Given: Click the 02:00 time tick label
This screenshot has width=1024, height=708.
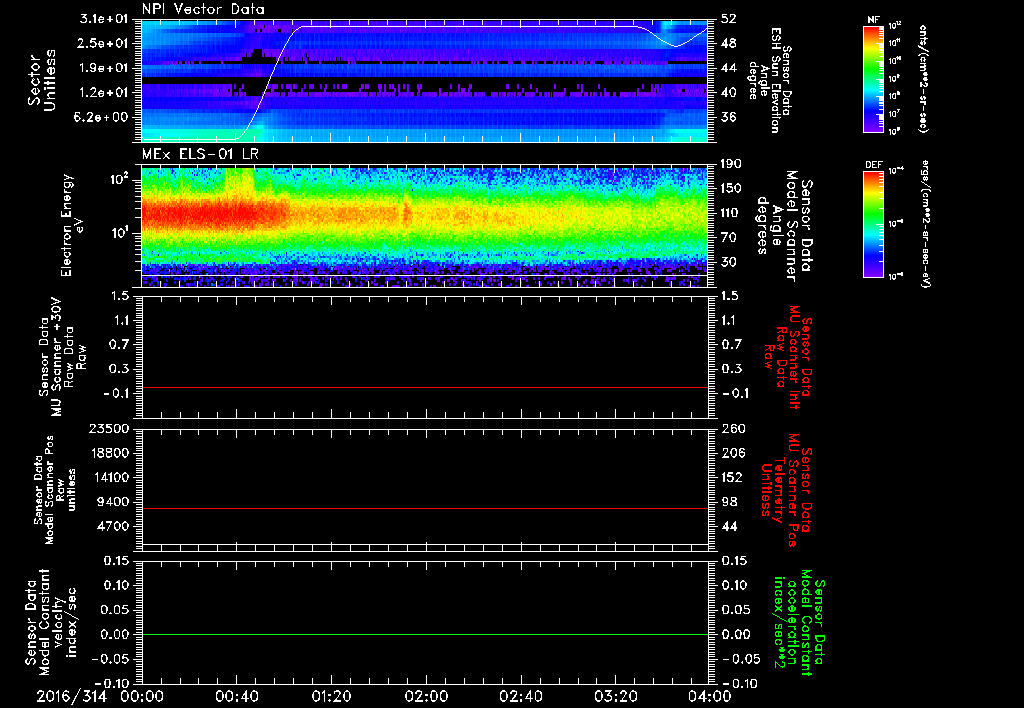Looking at the screenshot, I should click(x=426, y=696).
